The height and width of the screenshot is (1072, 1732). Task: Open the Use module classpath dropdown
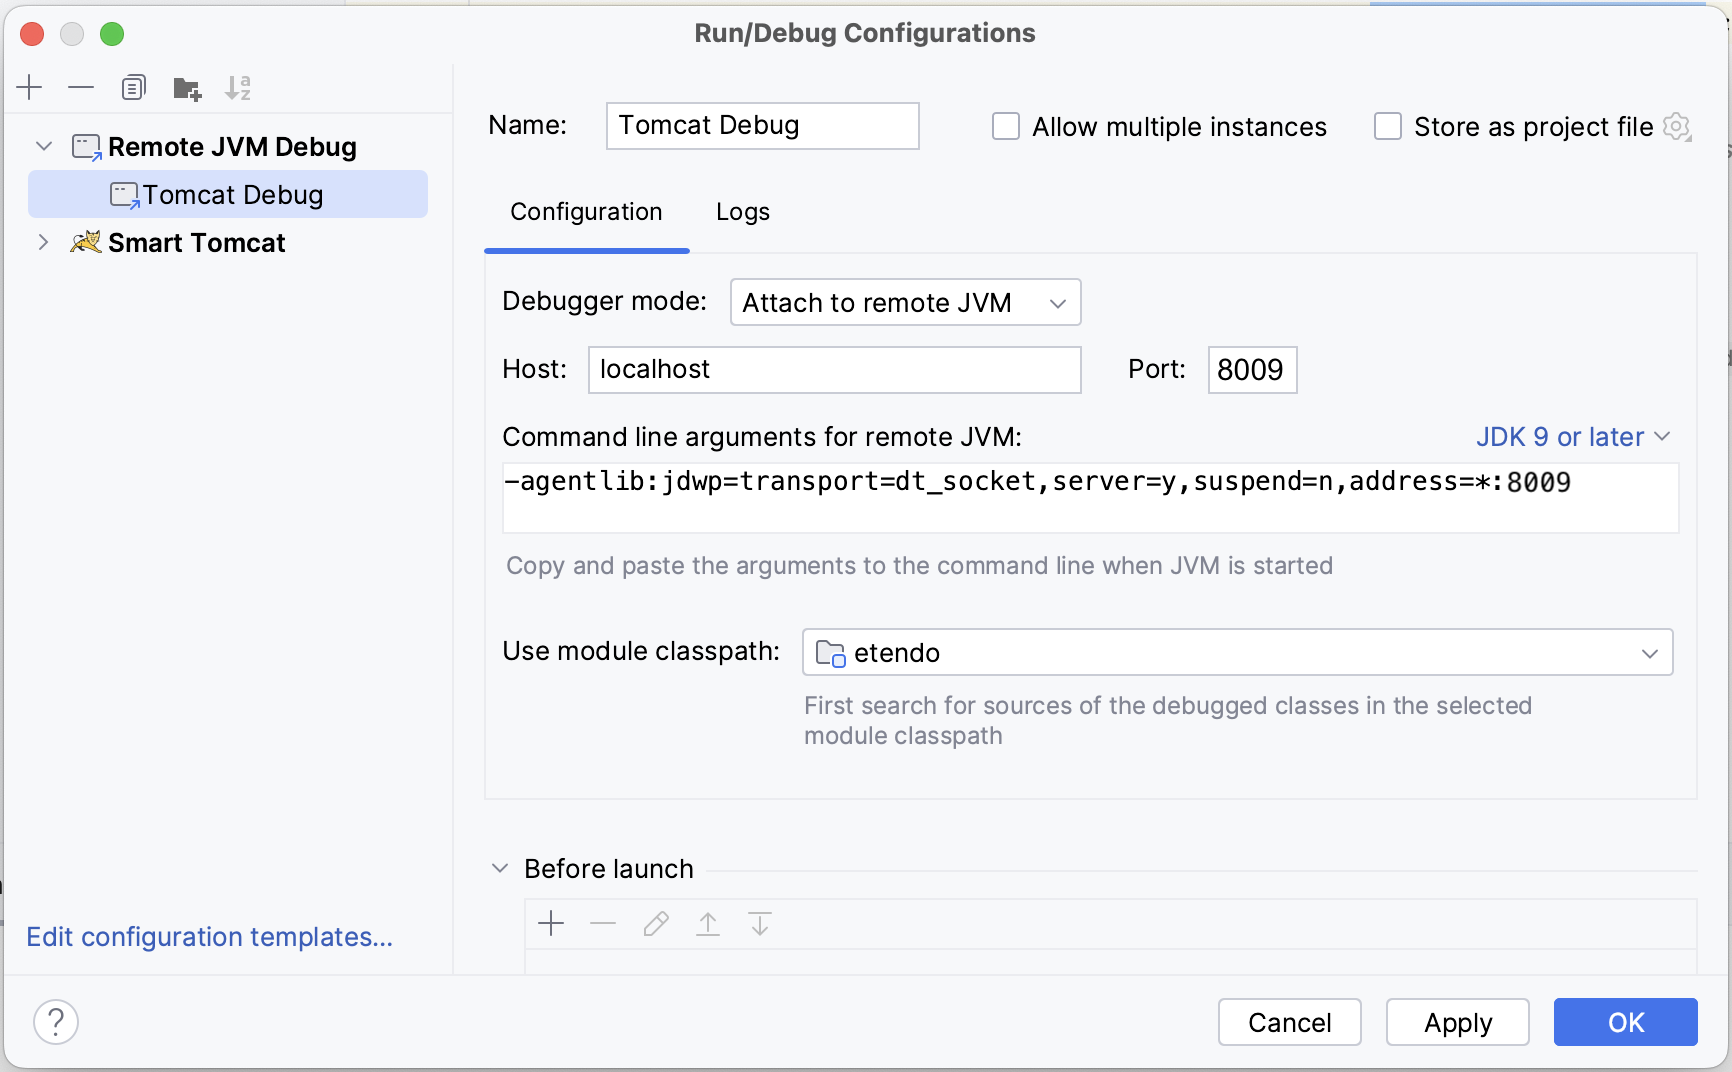(x=1237, y=652)
